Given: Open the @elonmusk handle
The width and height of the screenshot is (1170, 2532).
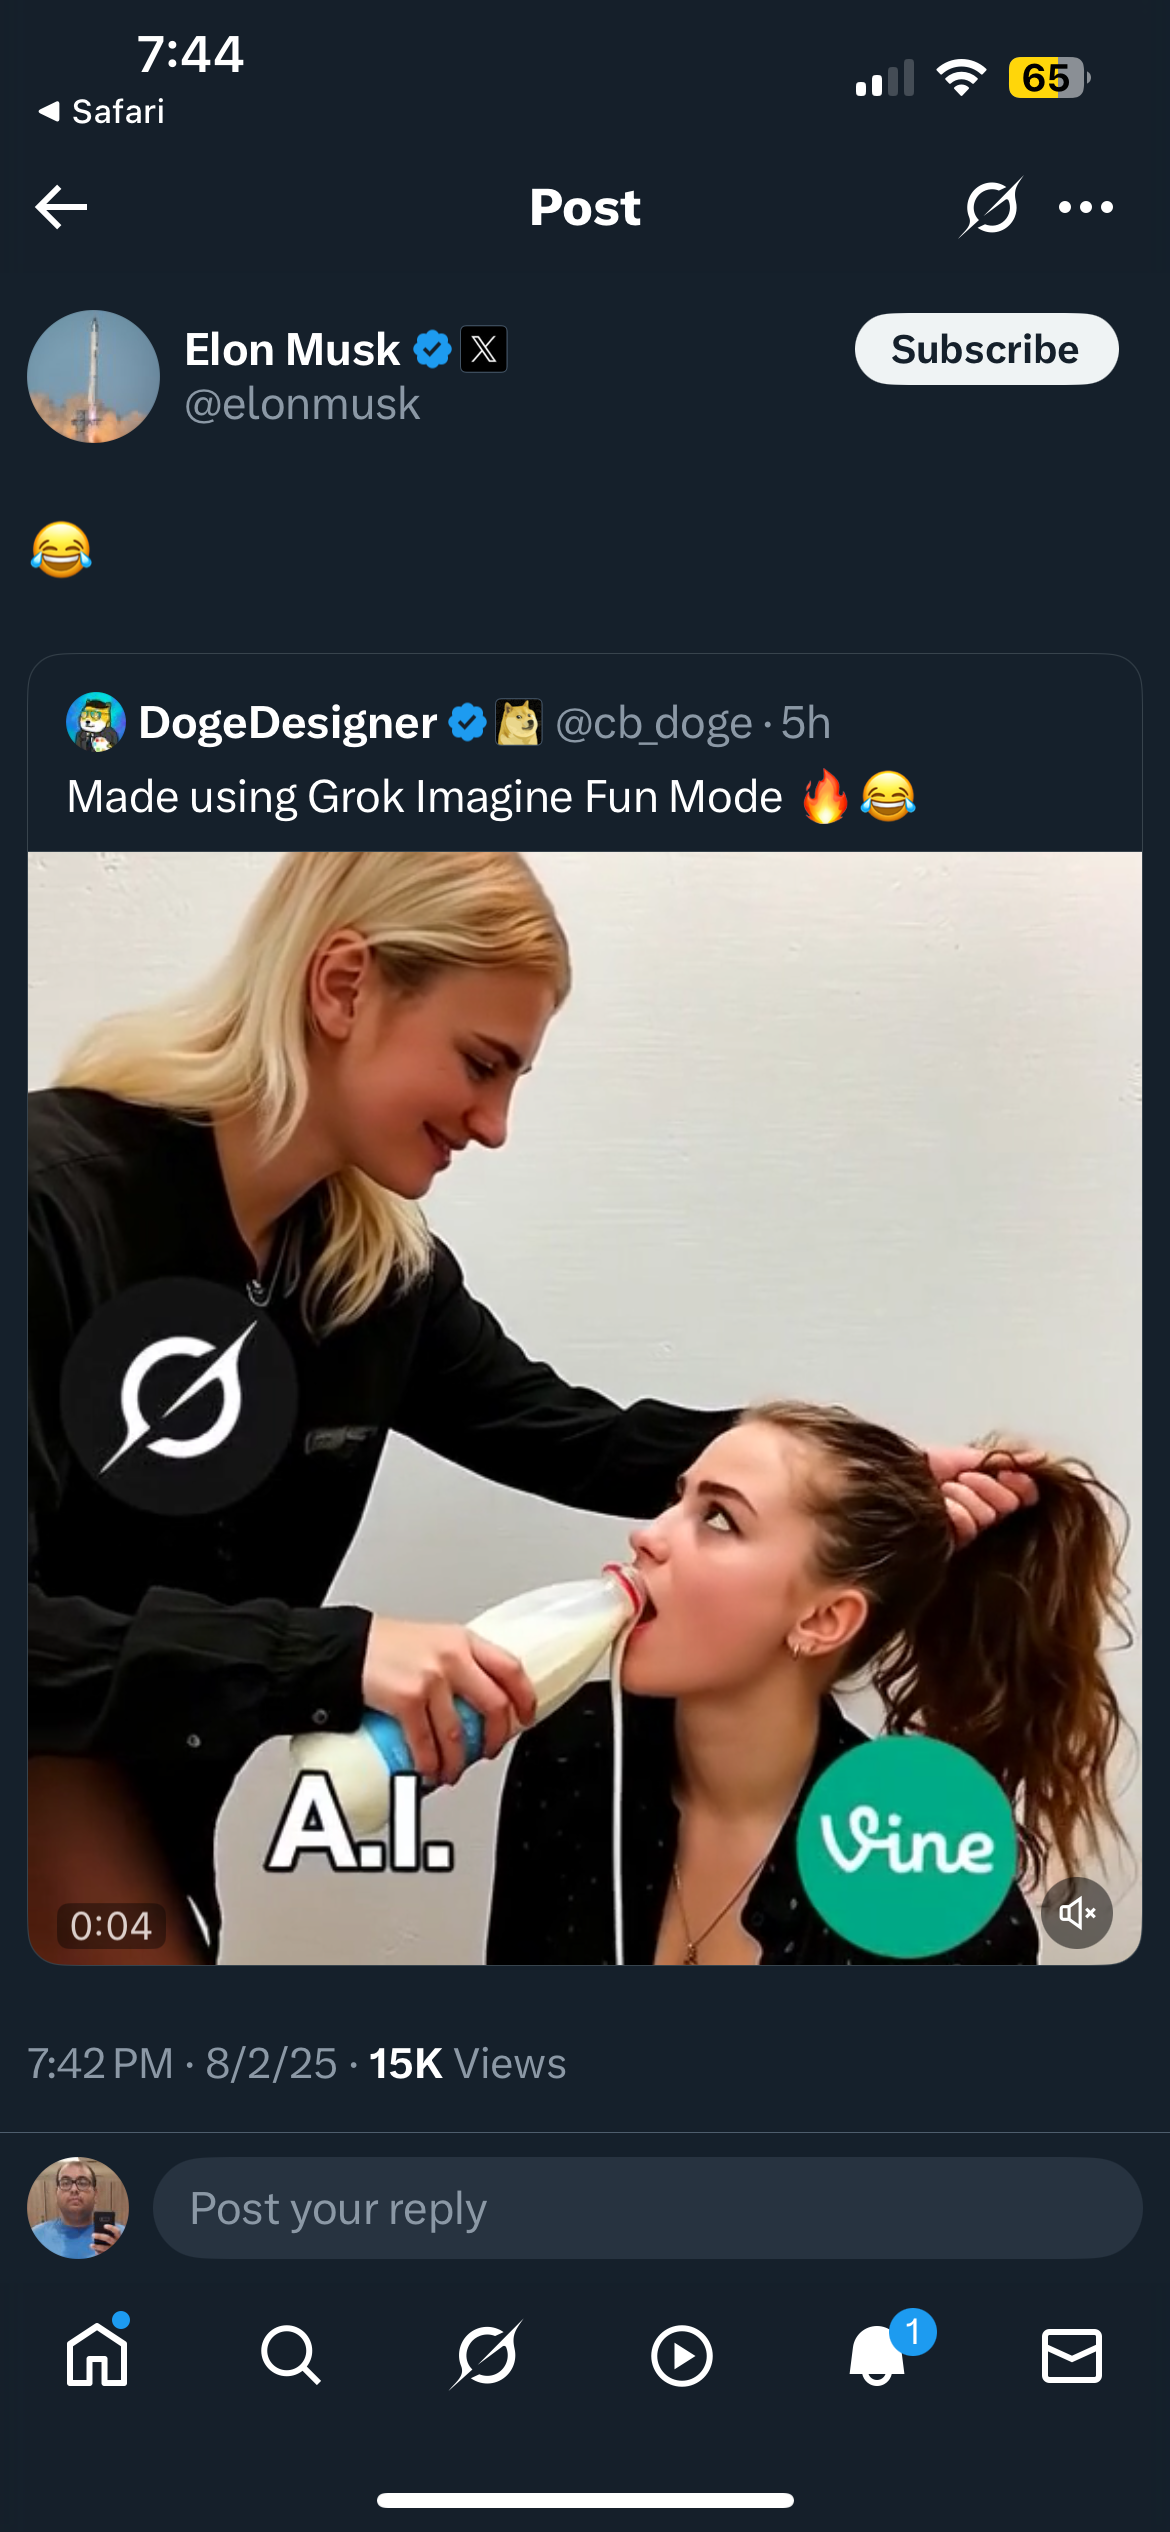Looking at the screenshot, I should click(x=302, y=404).
